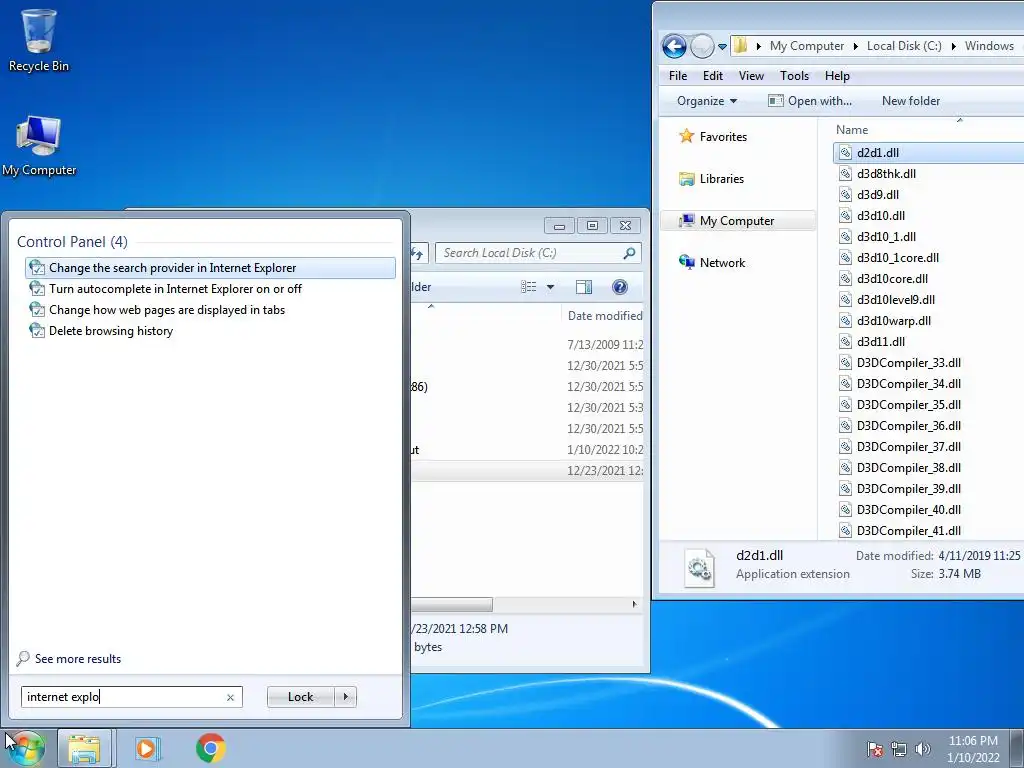Click Open with... in the toolbar

tap(810, 101)
